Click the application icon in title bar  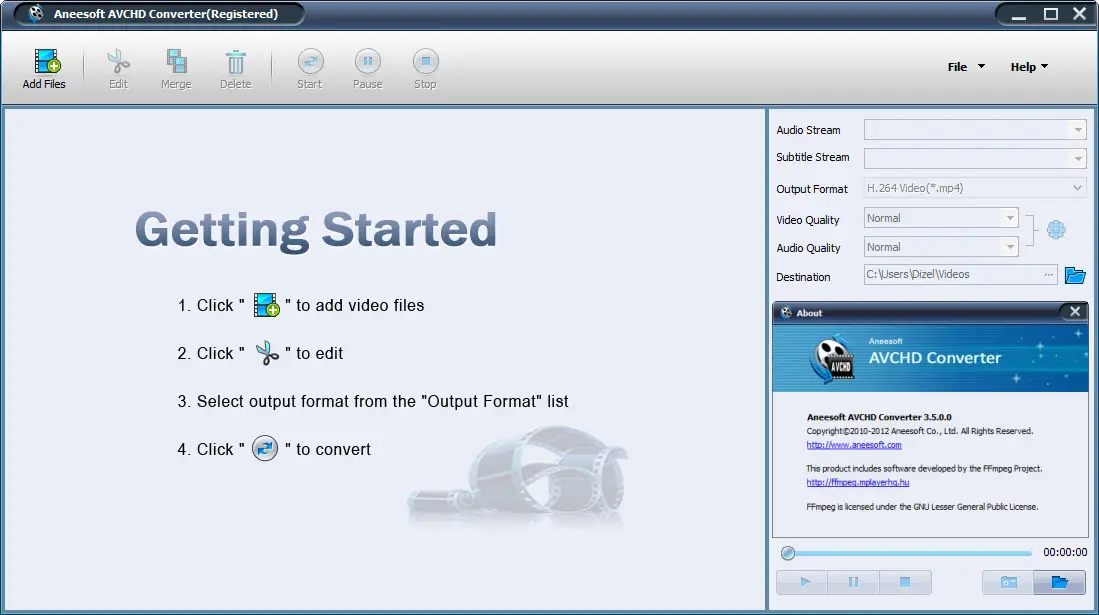(35, 13)
